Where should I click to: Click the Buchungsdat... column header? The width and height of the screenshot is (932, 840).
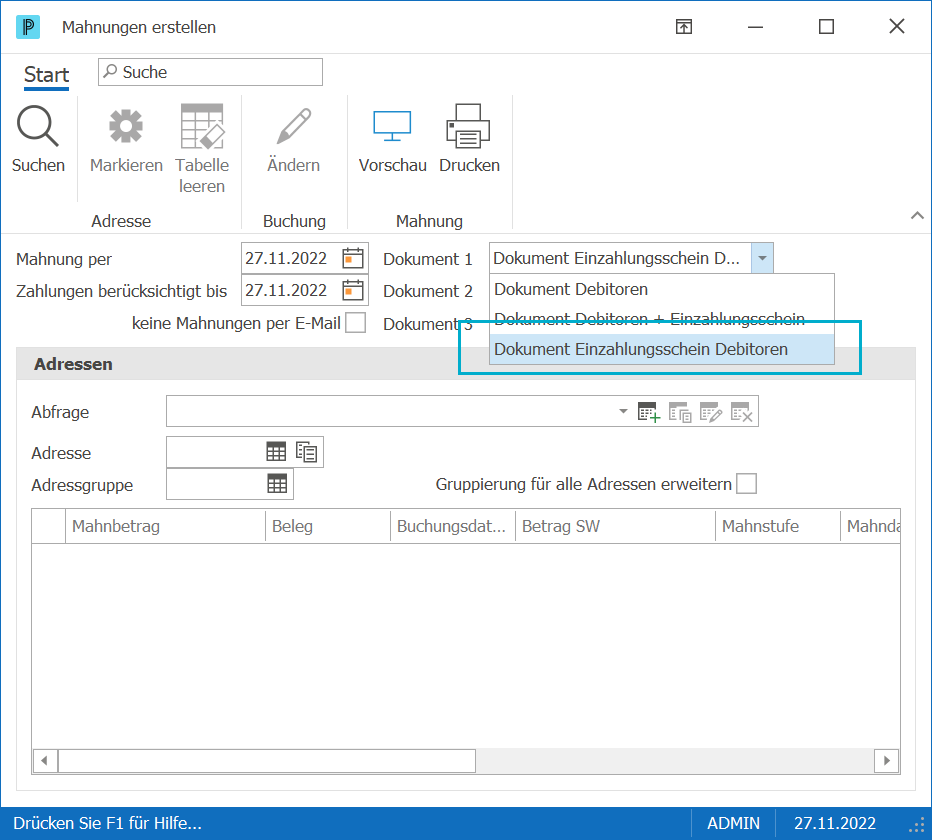click(452, 526)
